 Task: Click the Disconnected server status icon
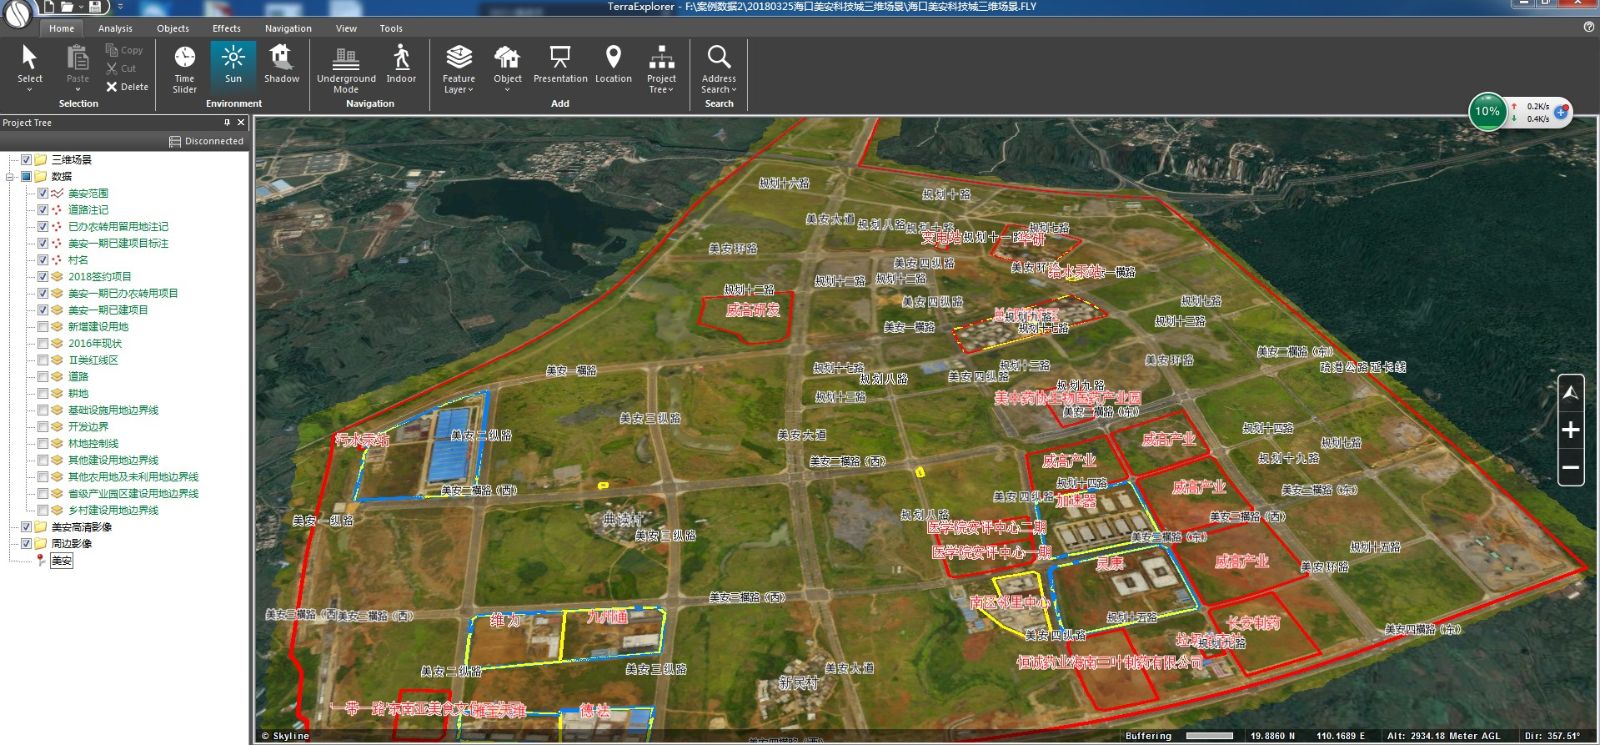pos(175,141)
